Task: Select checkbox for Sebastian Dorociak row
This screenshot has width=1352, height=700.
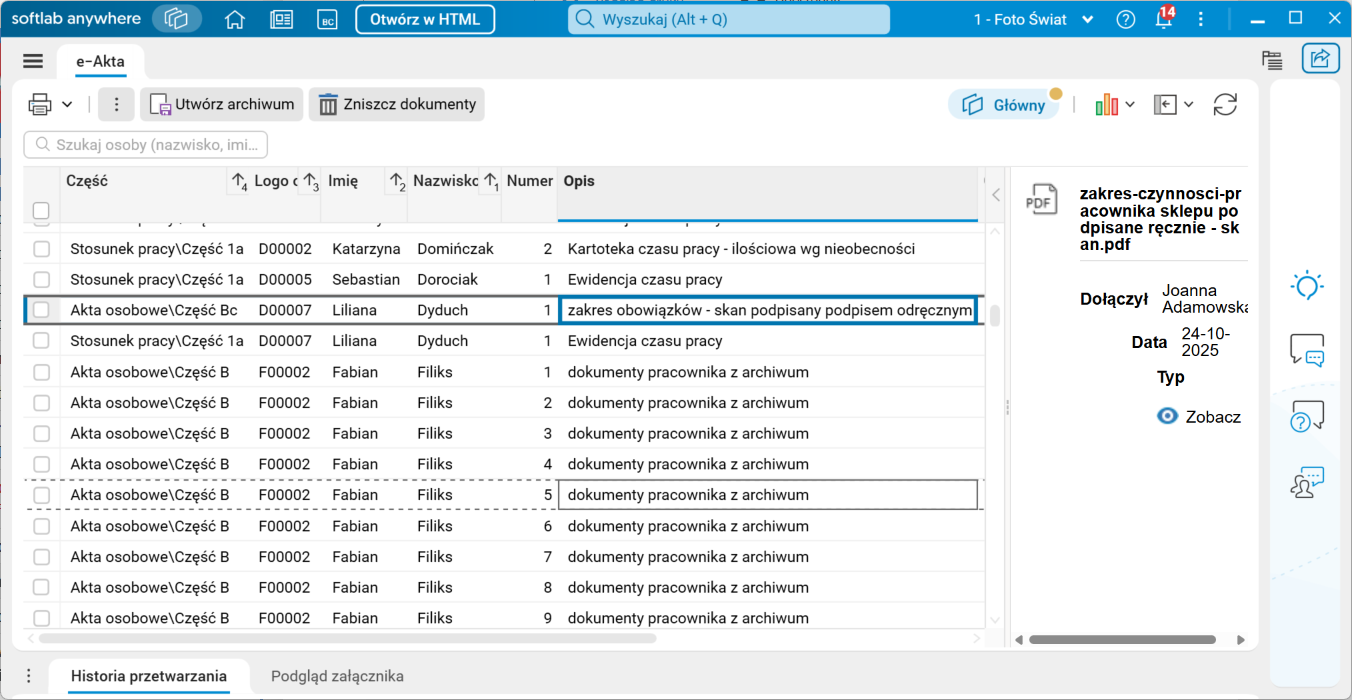Action: coord(41,279)
